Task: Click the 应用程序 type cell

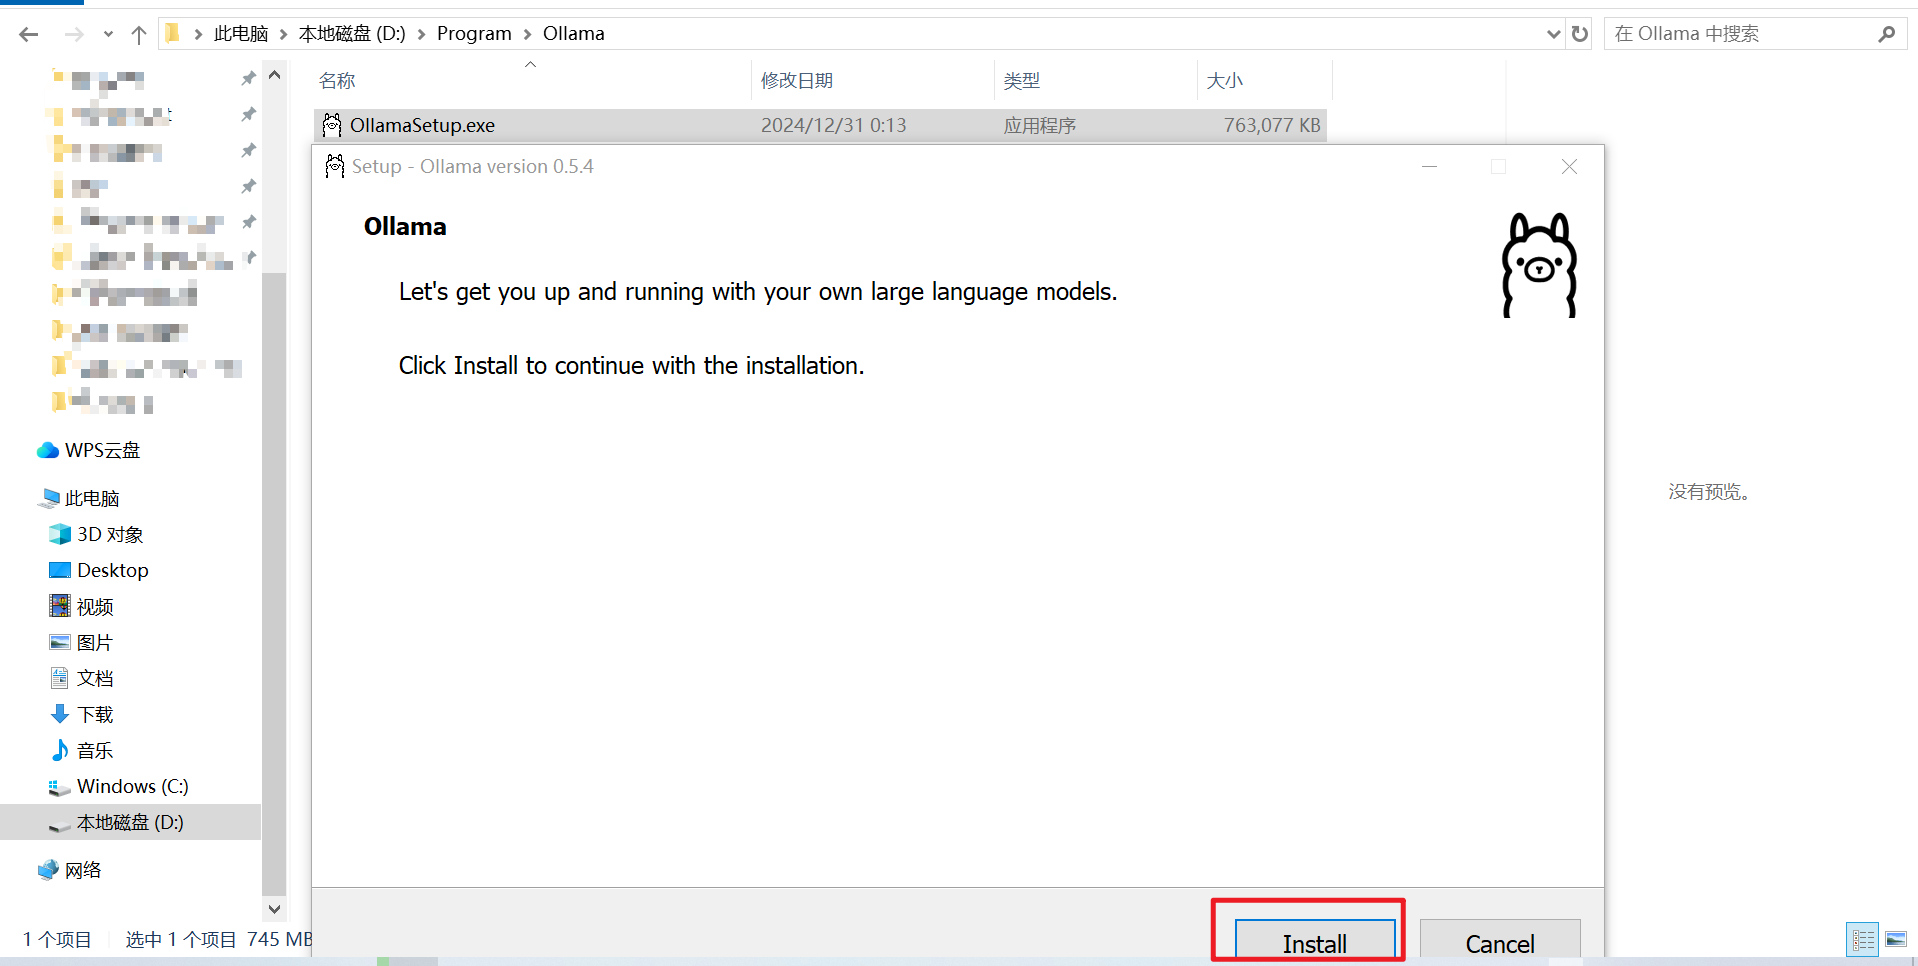Action: [1040, 125]
